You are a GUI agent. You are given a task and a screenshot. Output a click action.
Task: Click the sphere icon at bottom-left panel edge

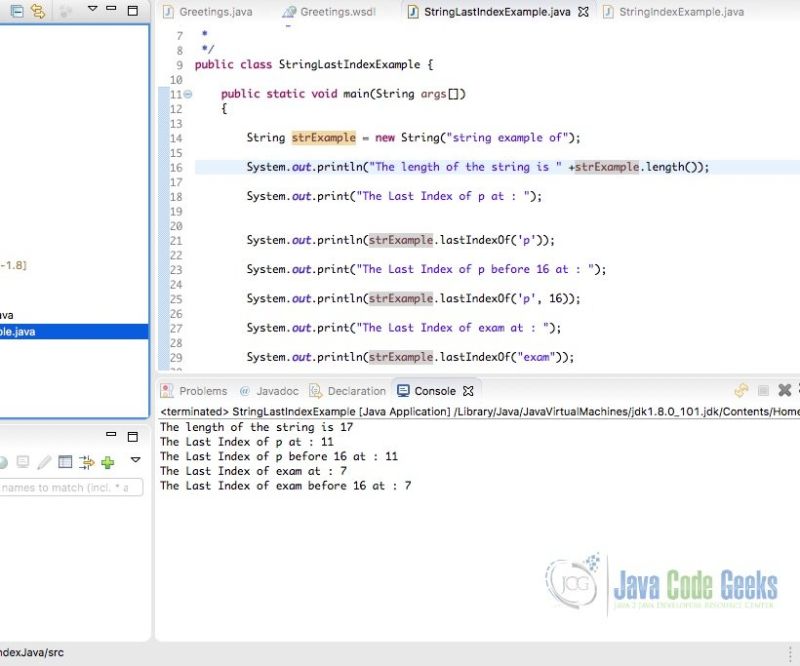point(3,462)
